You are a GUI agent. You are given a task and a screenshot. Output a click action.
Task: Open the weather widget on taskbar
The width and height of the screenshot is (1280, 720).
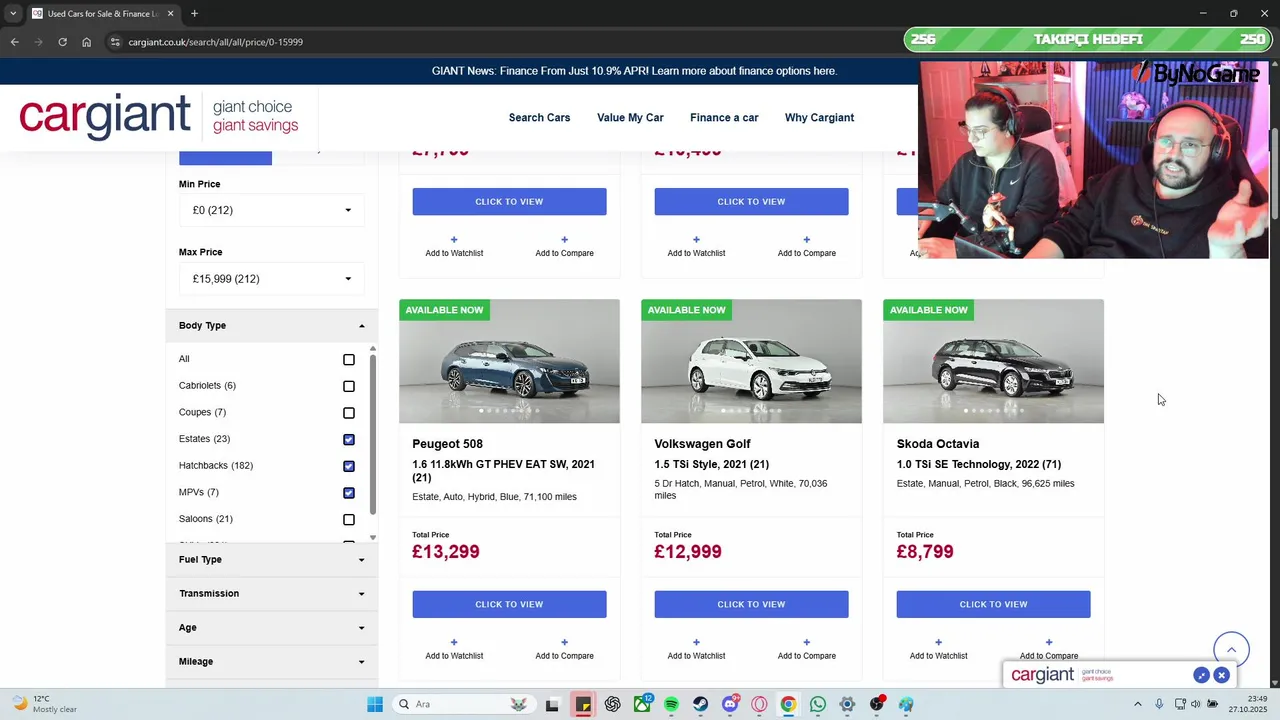tap(45, 704)
